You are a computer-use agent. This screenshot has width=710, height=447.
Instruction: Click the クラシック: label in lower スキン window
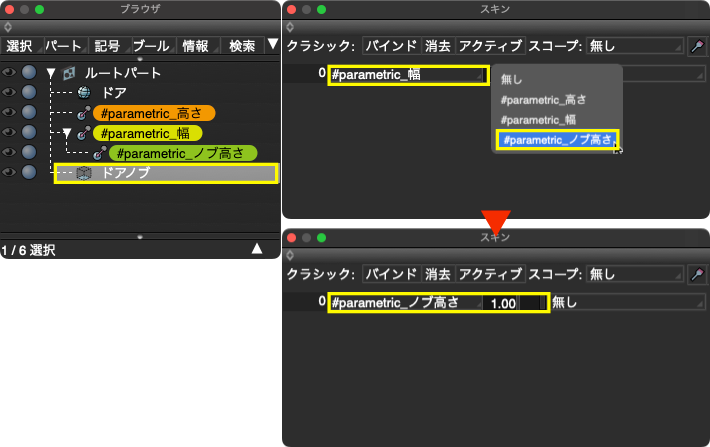pos(321,274)
